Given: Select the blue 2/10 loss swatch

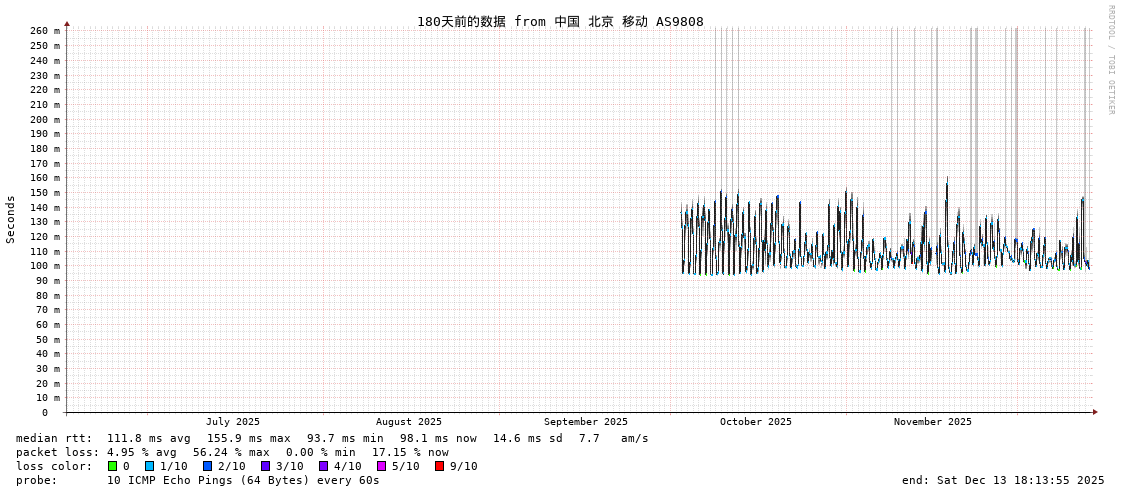Looking at the screenshot, I should tap(207, 466).
